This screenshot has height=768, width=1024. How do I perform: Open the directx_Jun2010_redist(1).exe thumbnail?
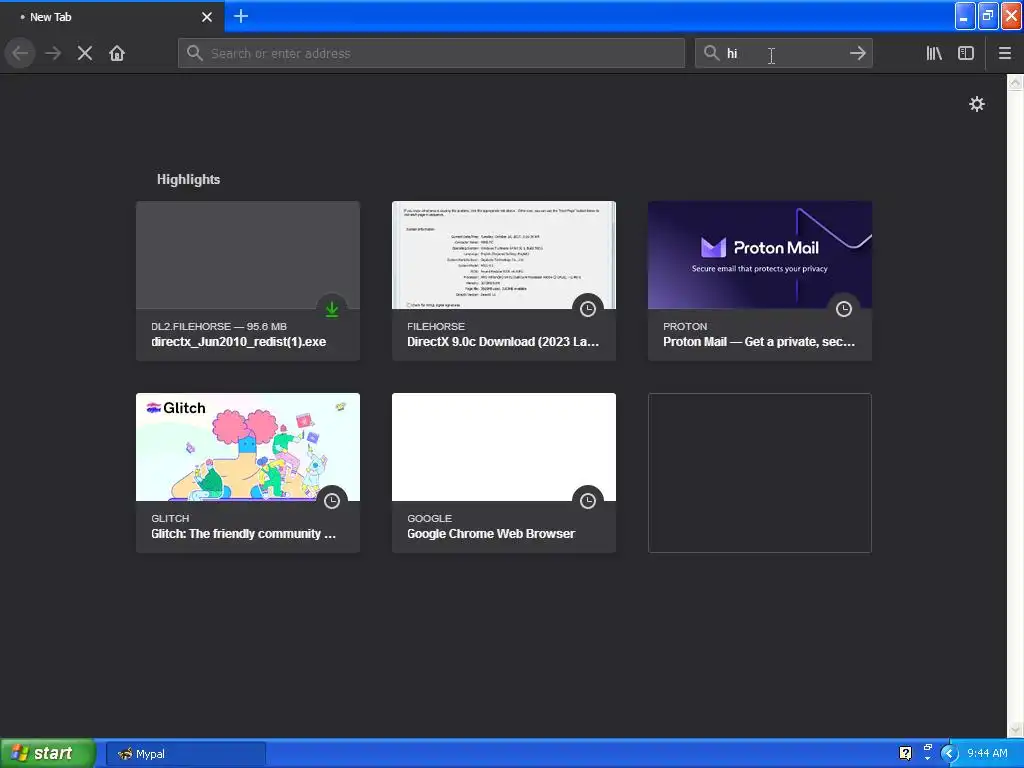tap(248, 255)
